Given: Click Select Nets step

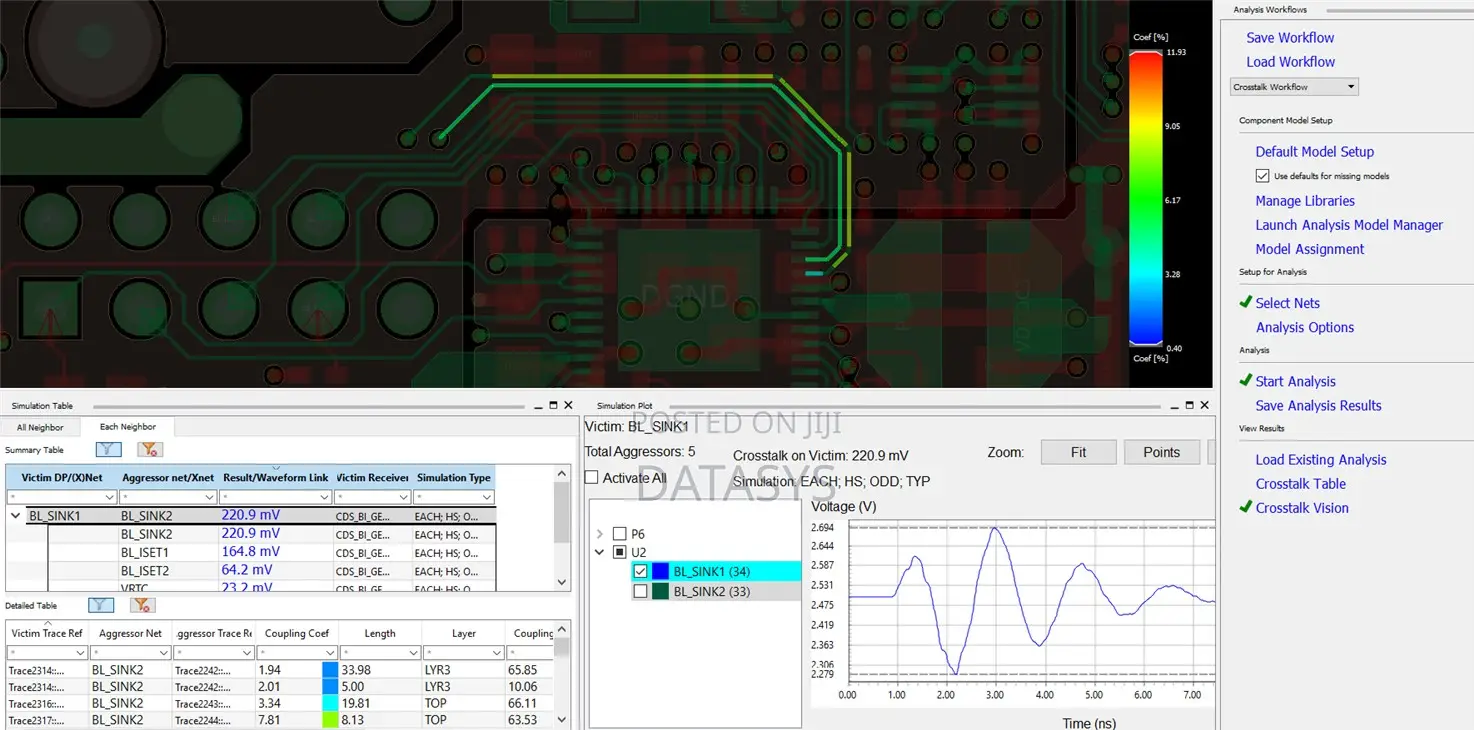Looking at the screenshot, I should [1287, 303].
